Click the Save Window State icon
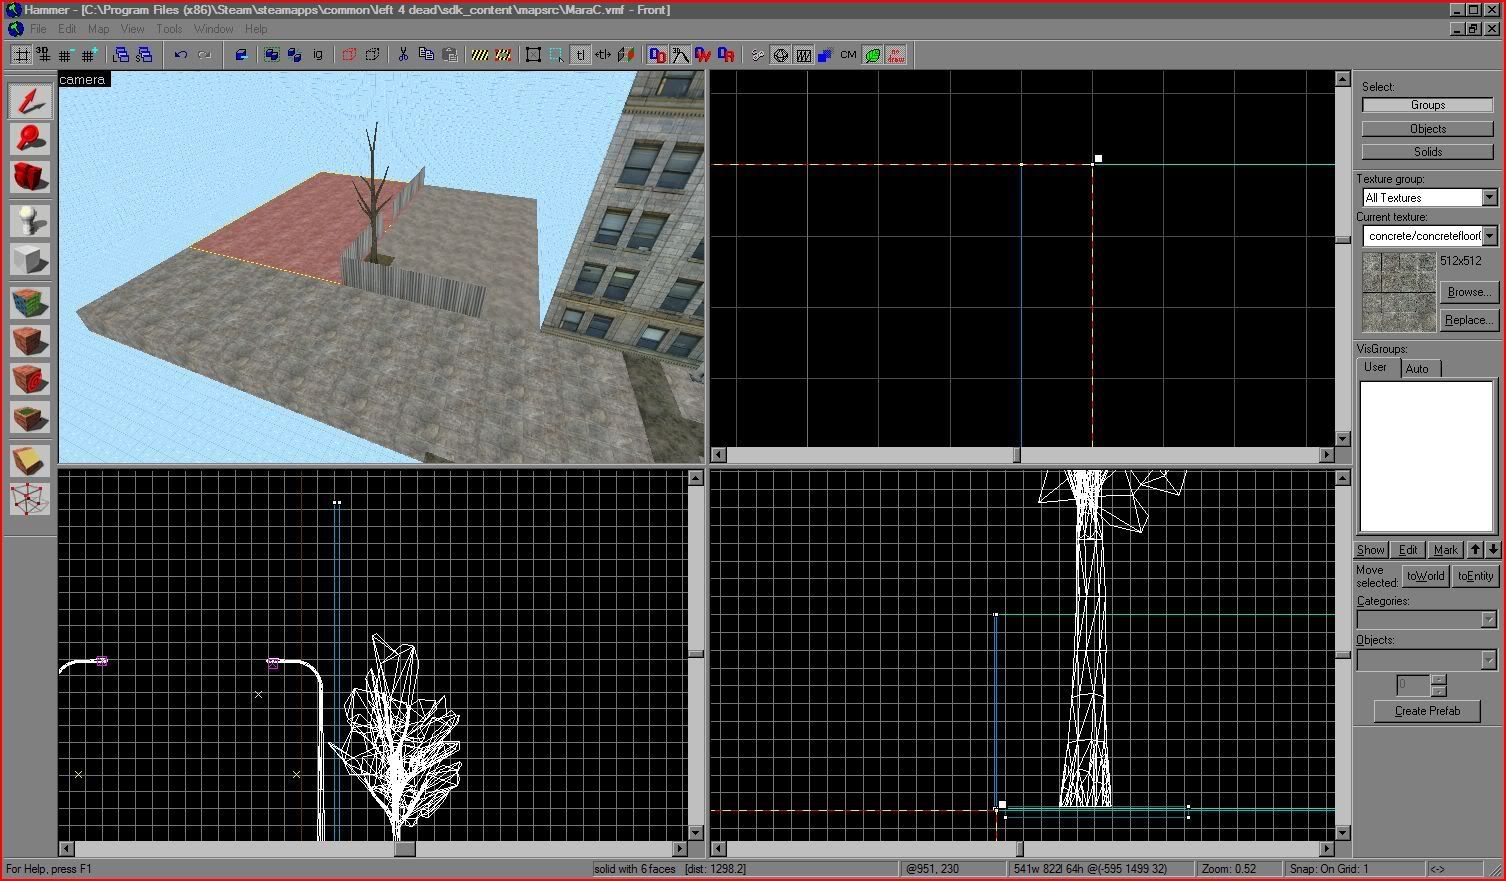Screen dimensions: 1506x881 pyautogui.click(x=145, y=55)
